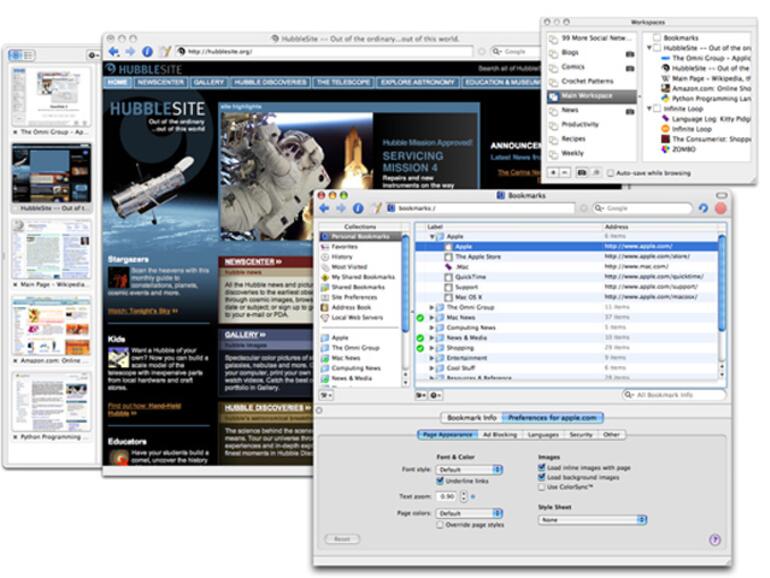Open the Page colors dropdown
The image size is (770, 578).
tap(469, 514)
